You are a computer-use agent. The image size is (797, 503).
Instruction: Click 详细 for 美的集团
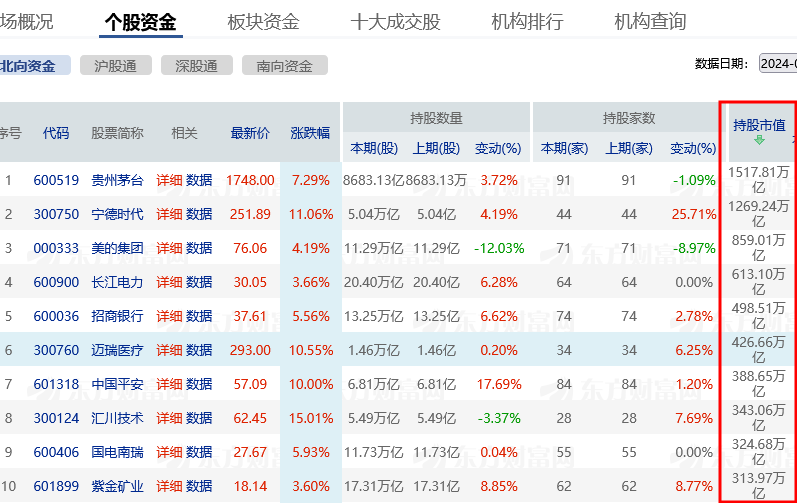169,248
